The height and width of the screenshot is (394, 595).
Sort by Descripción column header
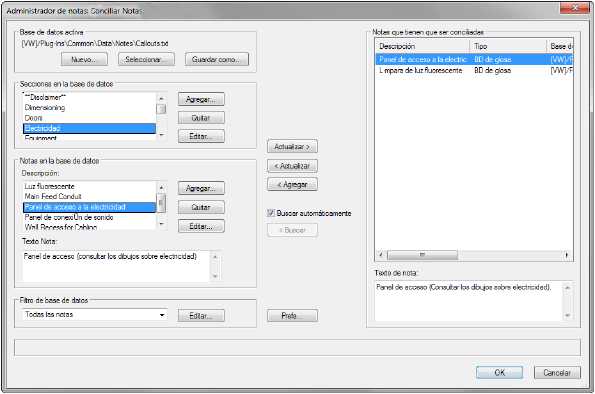422,46
